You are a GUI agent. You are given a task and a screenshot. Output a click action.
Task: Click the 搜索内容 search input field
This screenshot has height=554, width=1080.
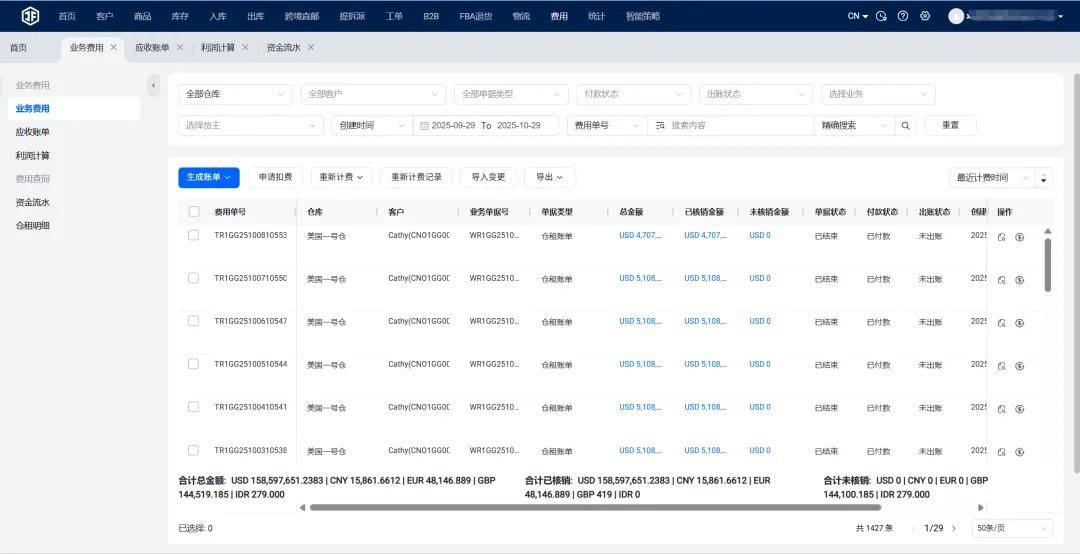(738, 125)
